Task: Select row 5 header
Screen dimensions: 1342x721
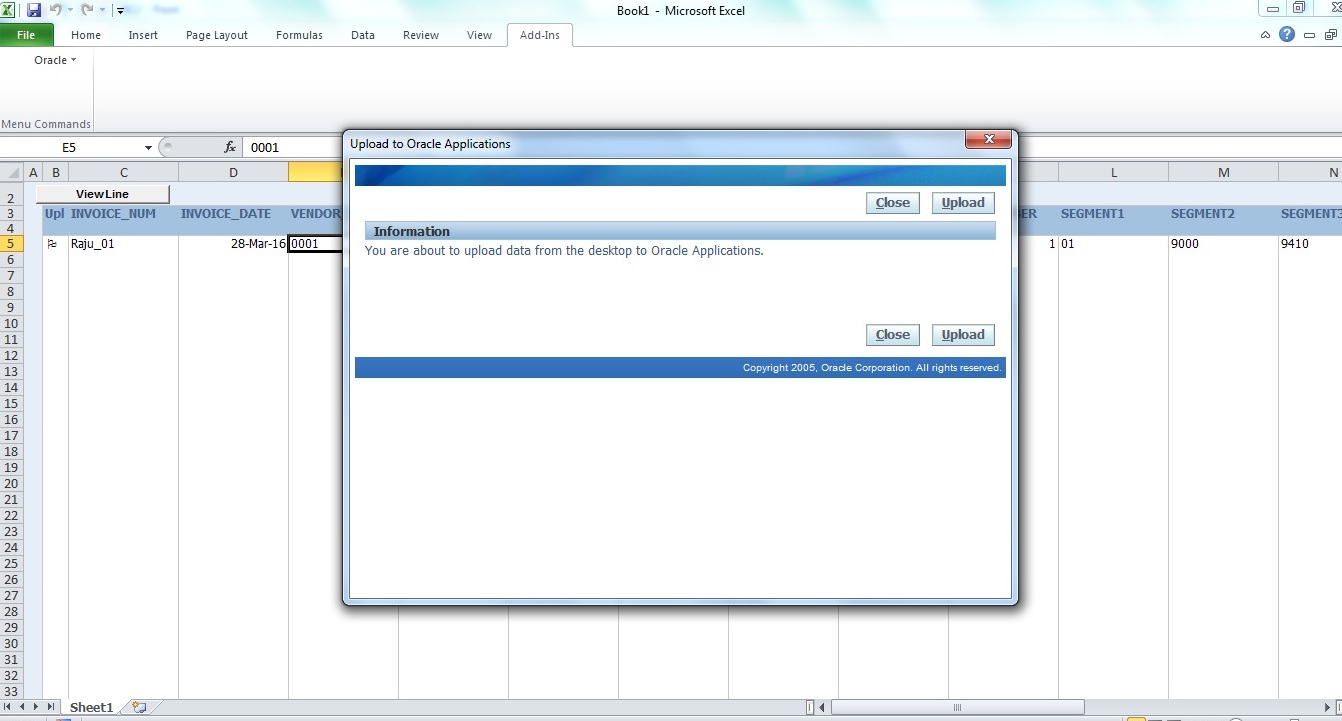Action: (x=12, y=243)
